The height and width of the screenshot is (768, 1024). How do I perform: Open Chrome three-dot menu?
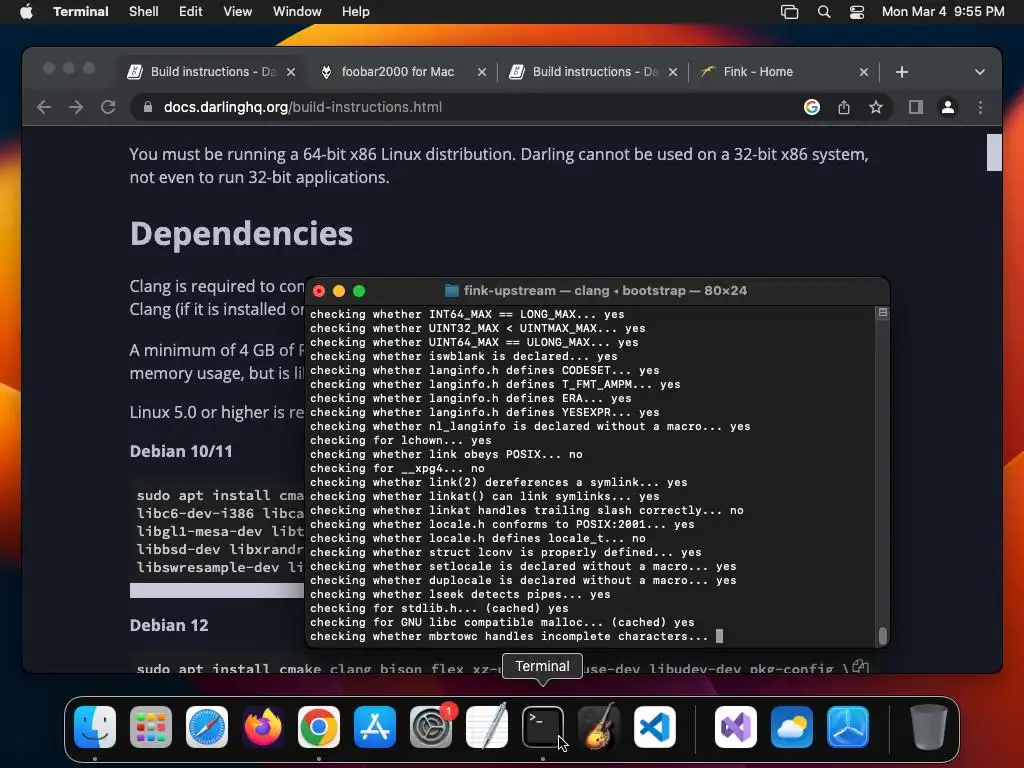point(980,107)
